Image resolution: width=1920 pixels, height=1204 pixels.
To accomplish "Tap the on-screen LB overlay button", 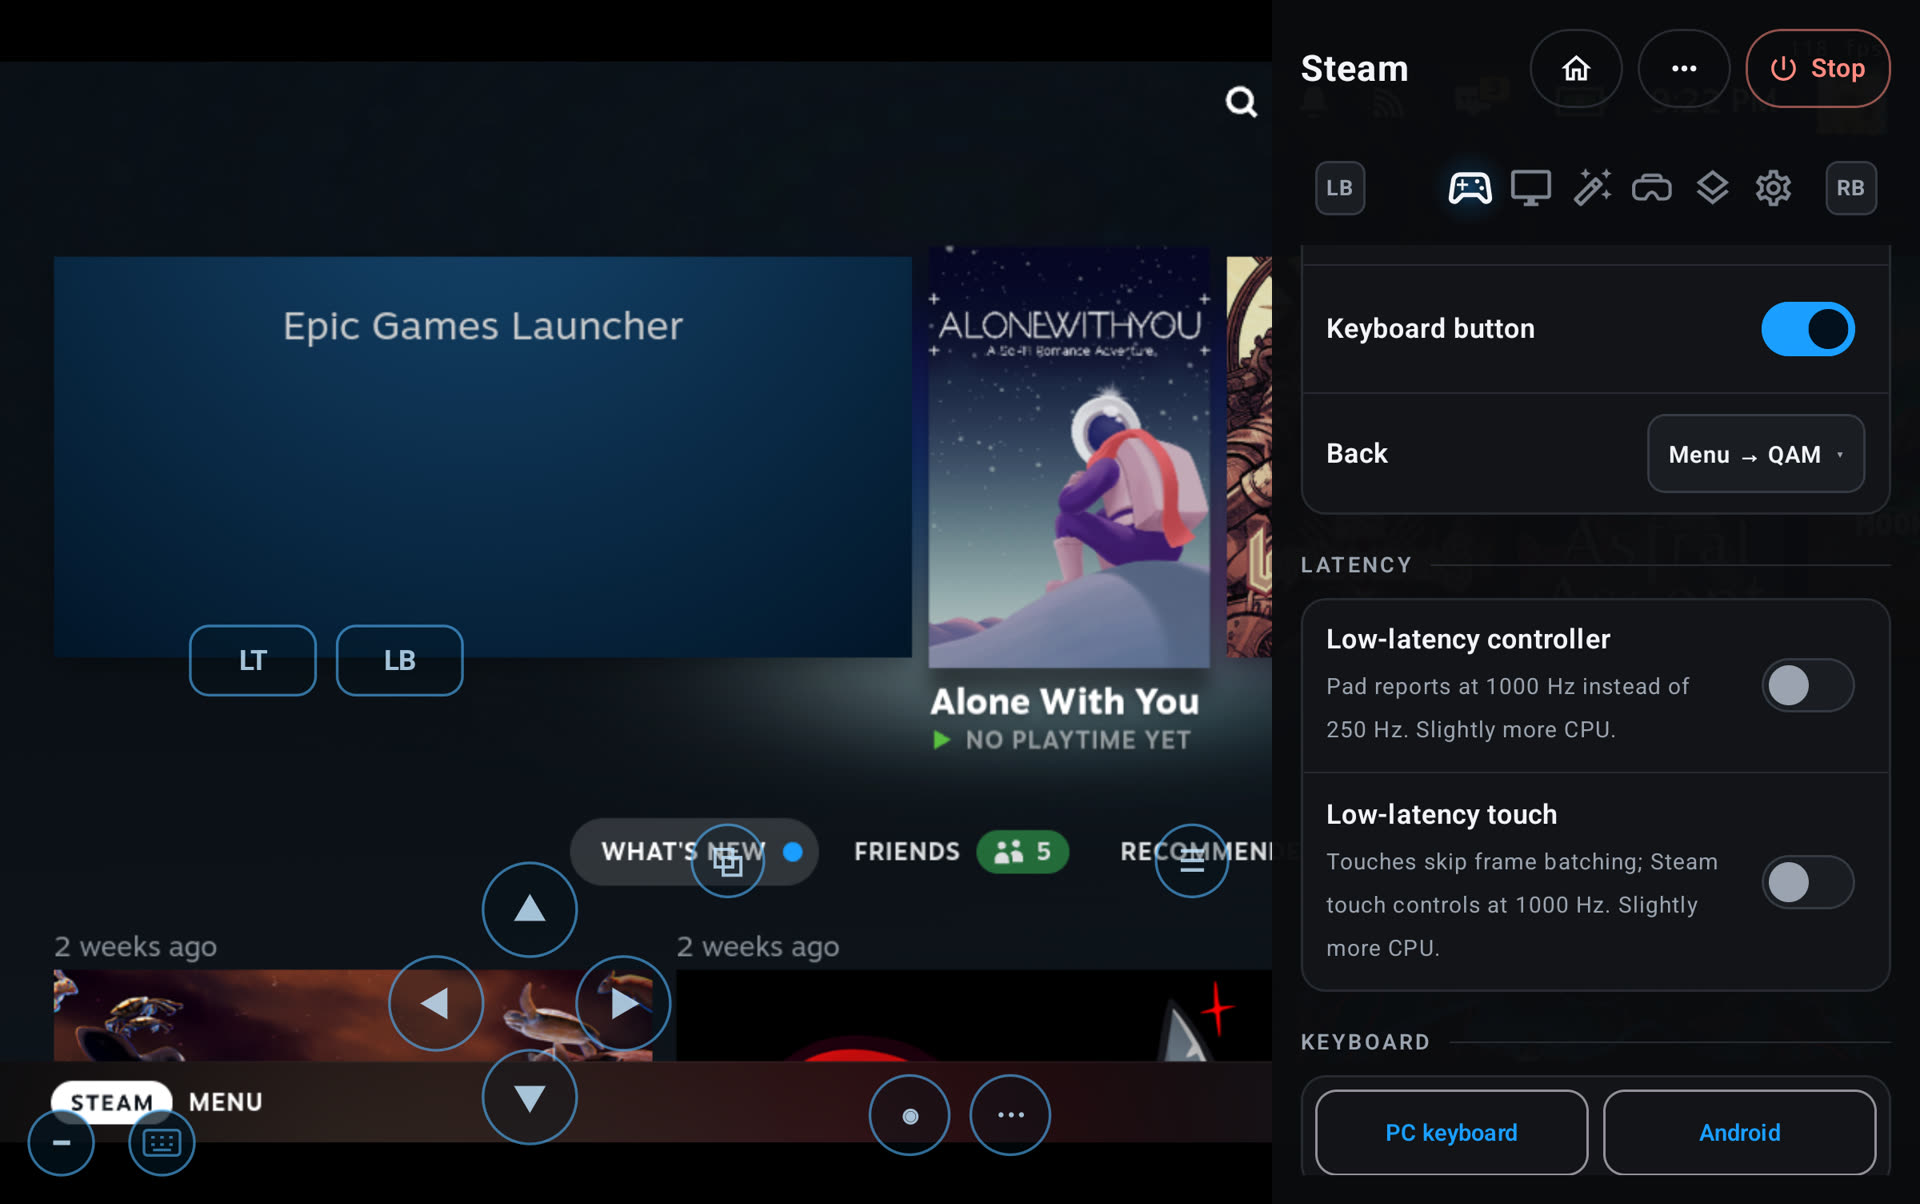I will click(399, 660).
